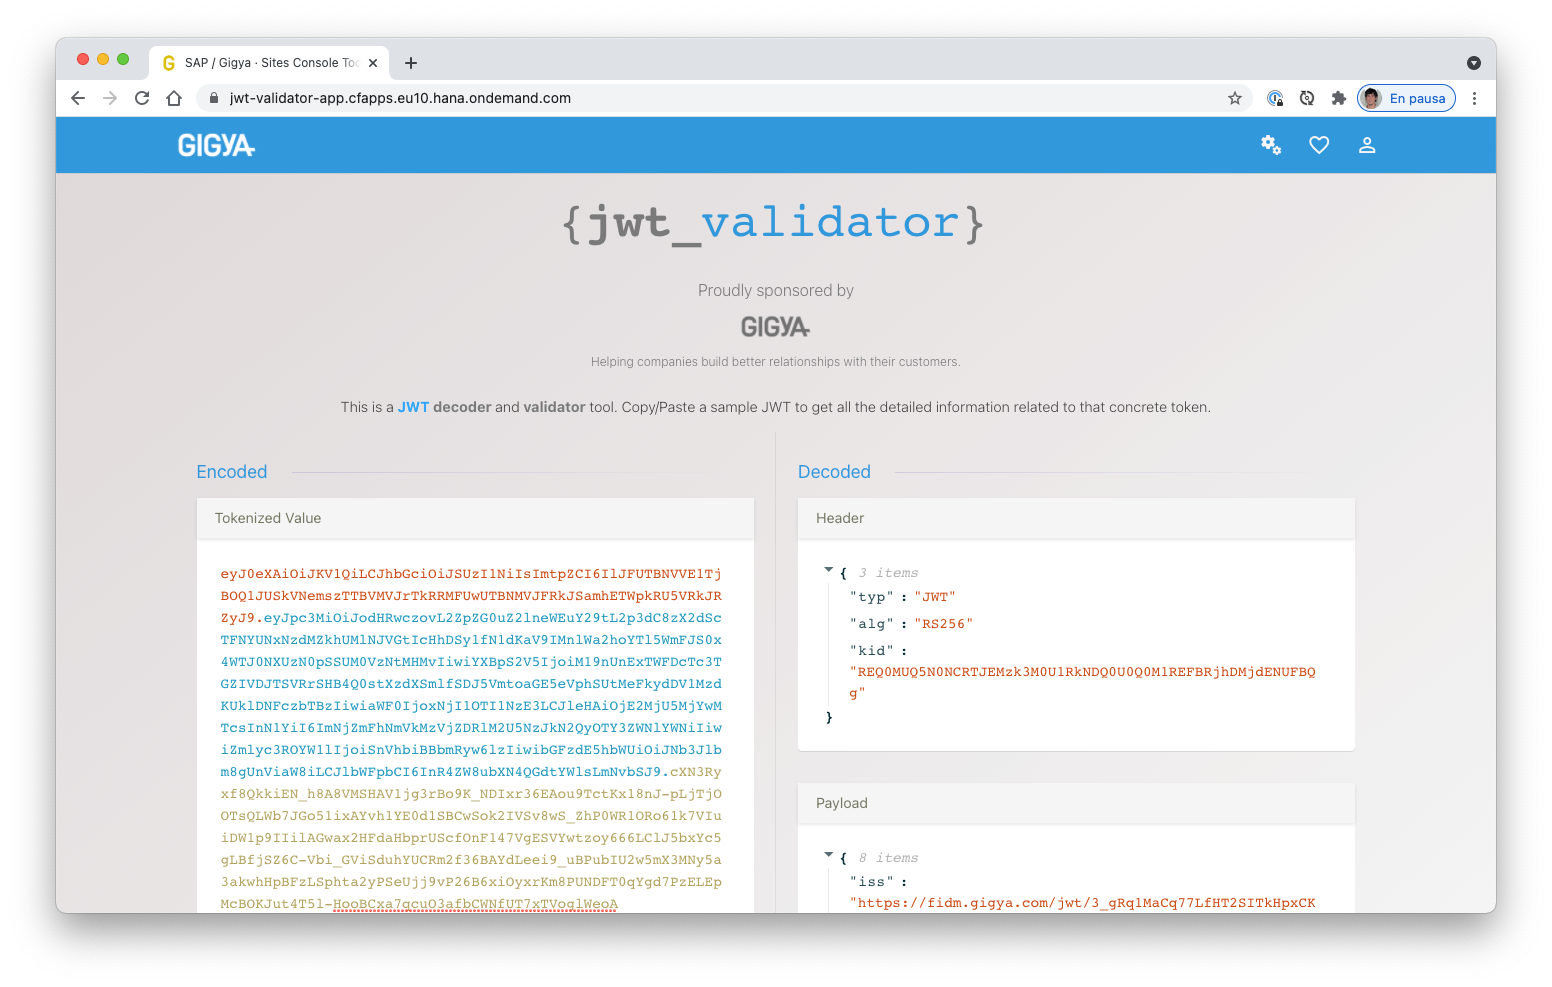Click the "JWT" value in Header
This screenshot has height=987, width=1552.
pos(935,597)
